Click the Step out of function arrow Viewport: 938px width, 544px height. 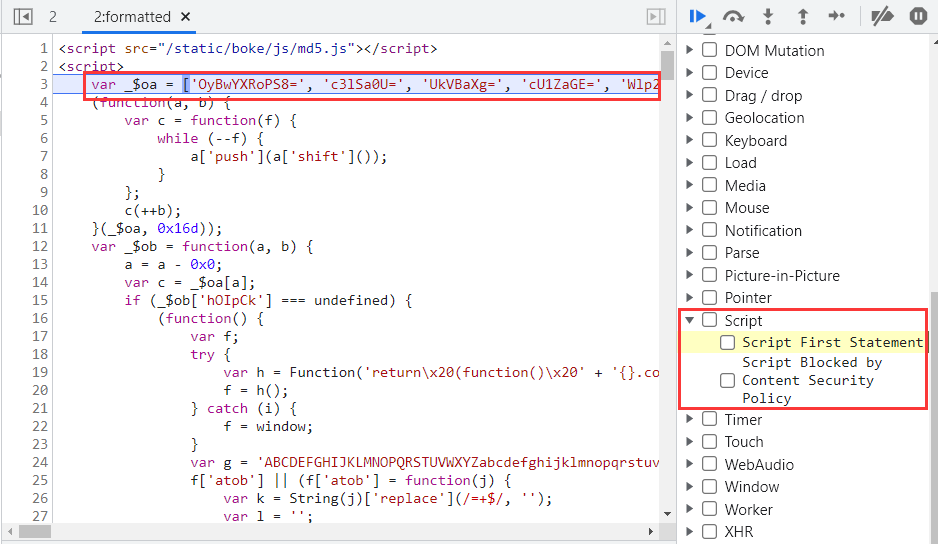tap(802, 16)
